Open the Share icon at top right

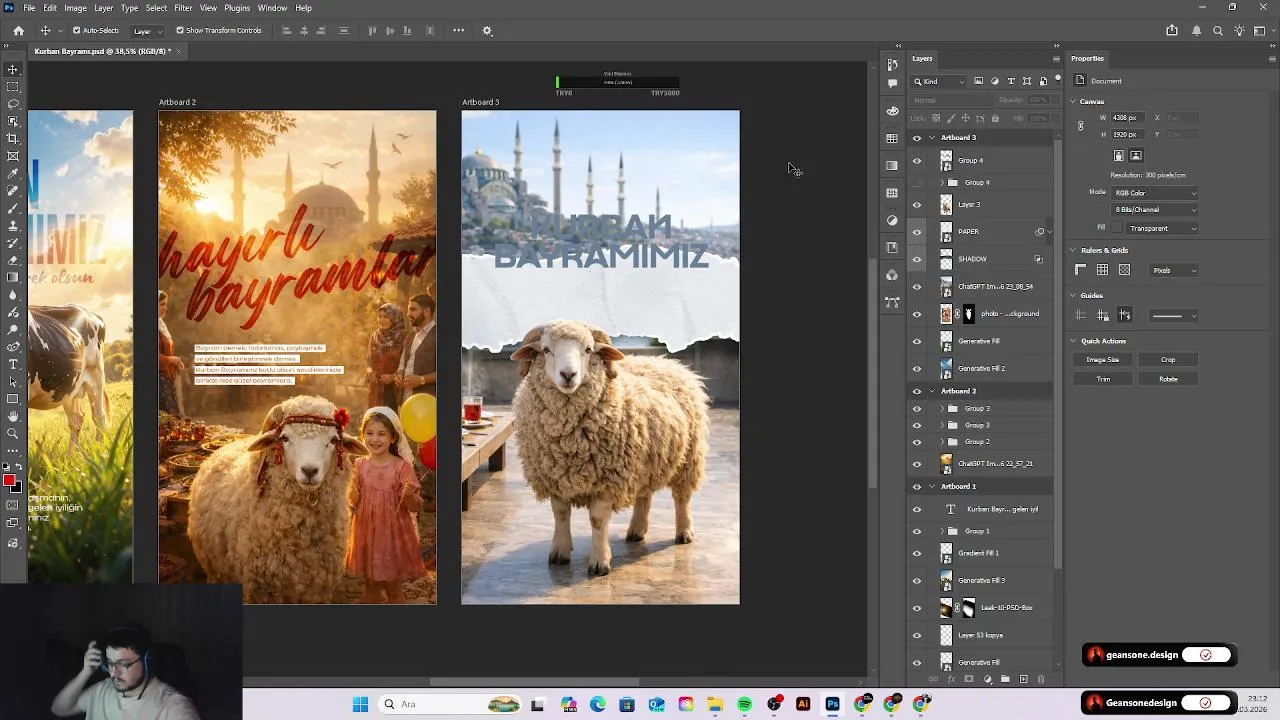[1172, 30]
